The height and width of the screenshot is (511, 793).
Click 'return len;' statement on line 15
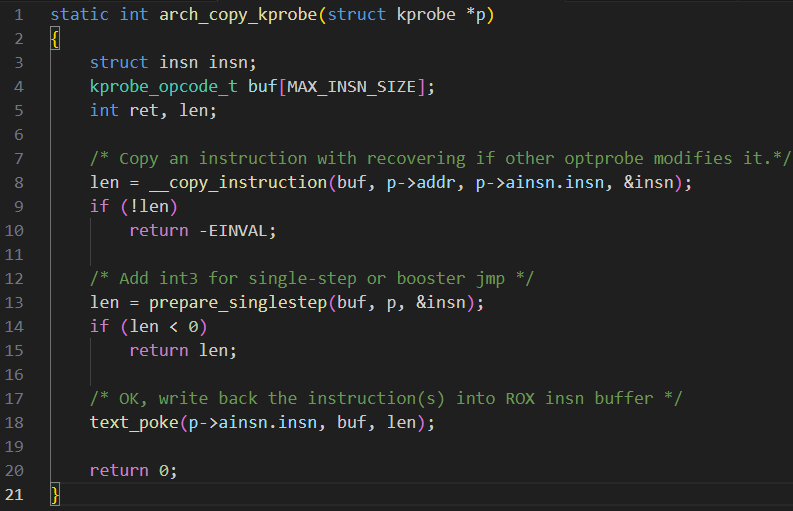183,351
